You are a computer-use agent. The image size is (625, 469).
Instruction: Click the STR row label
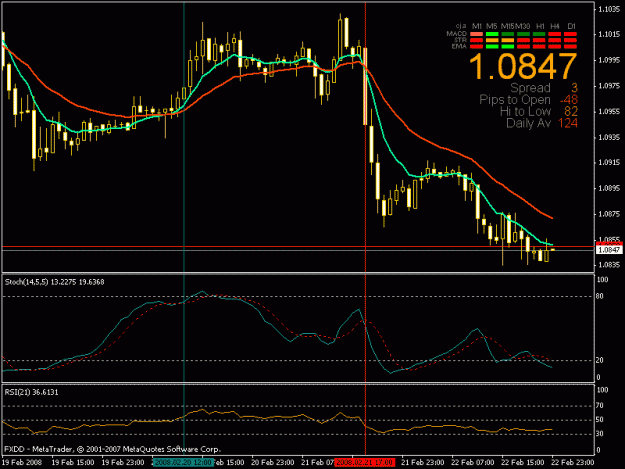pyautogui.click(x=460, y=40)
